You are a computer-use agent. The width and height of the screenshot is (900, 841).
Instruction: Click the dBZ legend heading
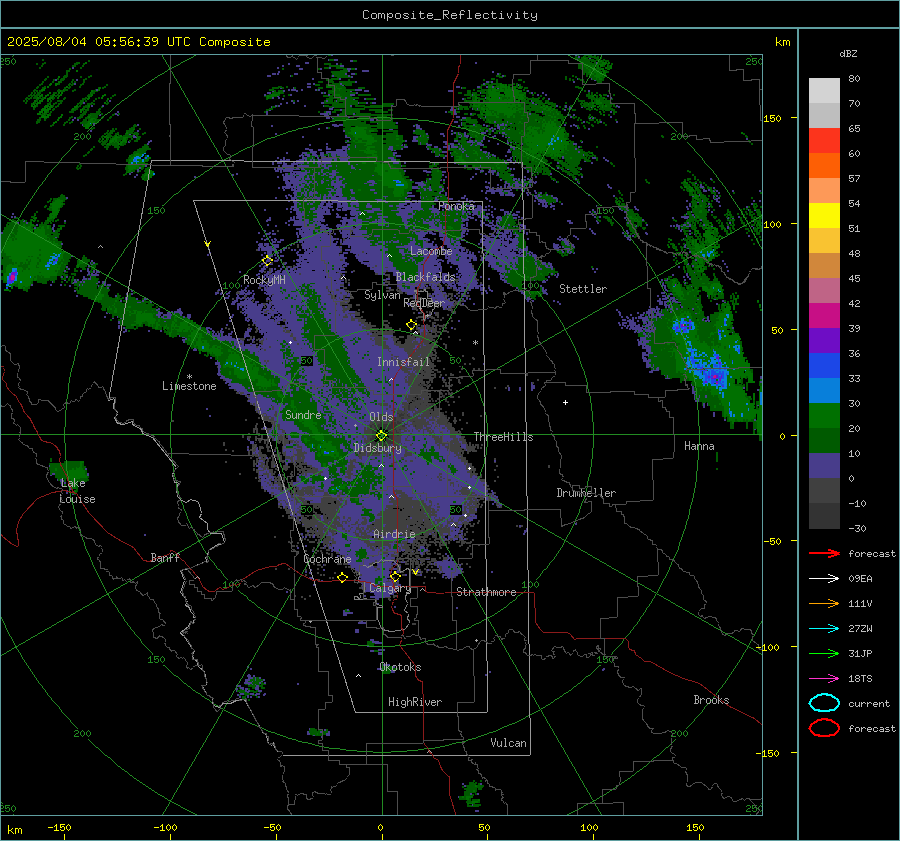pyautogui.click(x=848, y=53)
